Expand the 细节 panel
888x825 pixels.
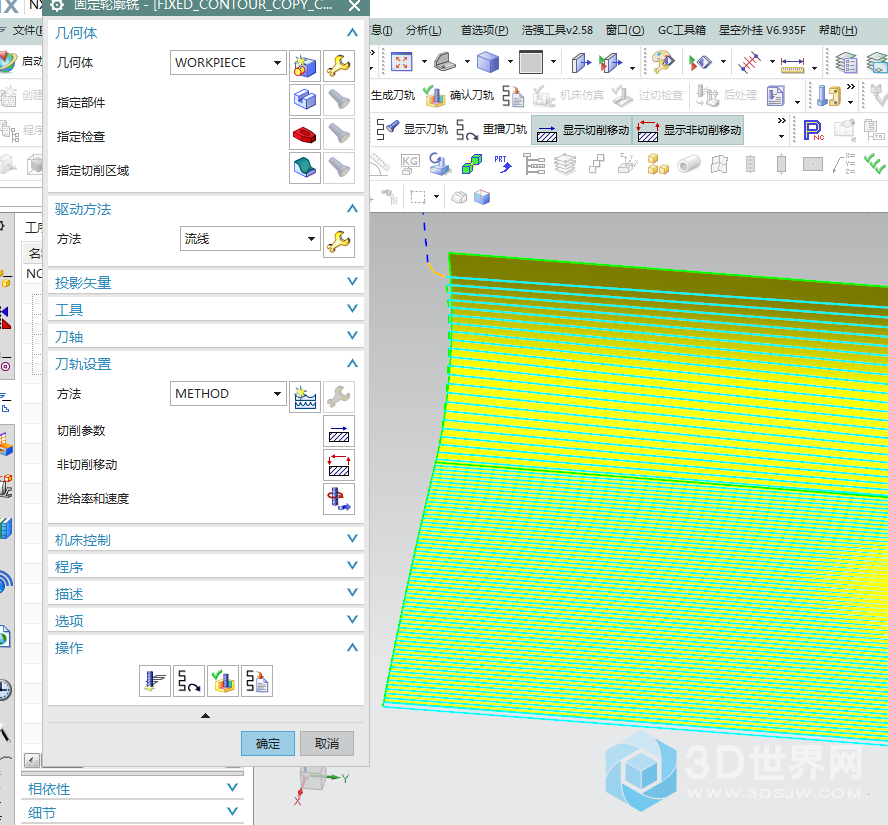point(232,811)
